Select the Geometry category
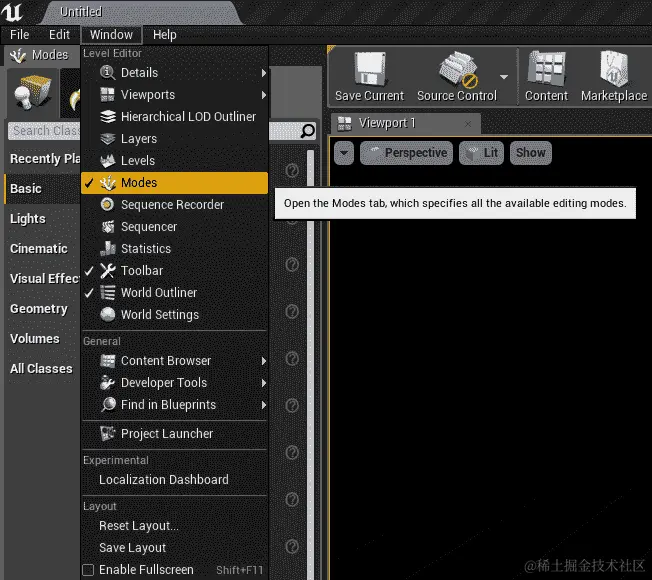 click(x=42, y=309)
